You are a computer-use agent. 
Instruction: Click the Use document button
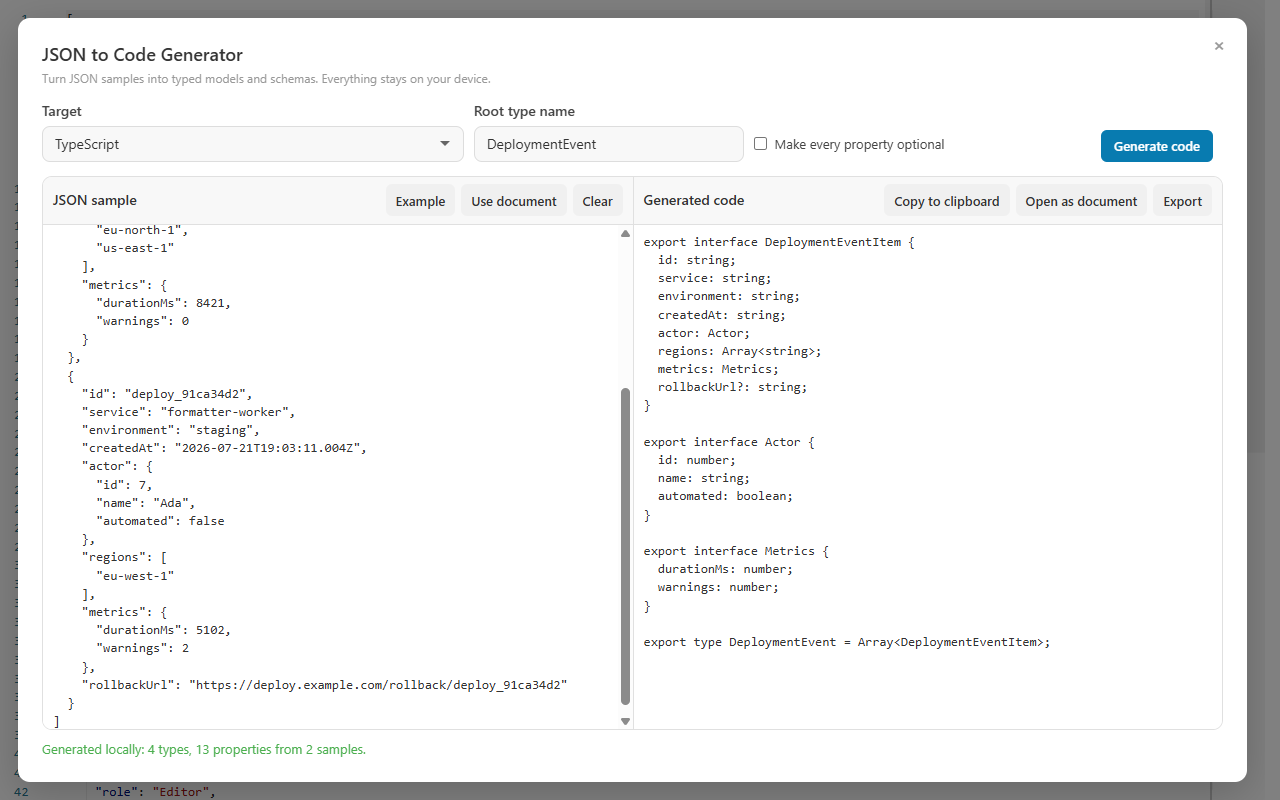tap(514, 201)
